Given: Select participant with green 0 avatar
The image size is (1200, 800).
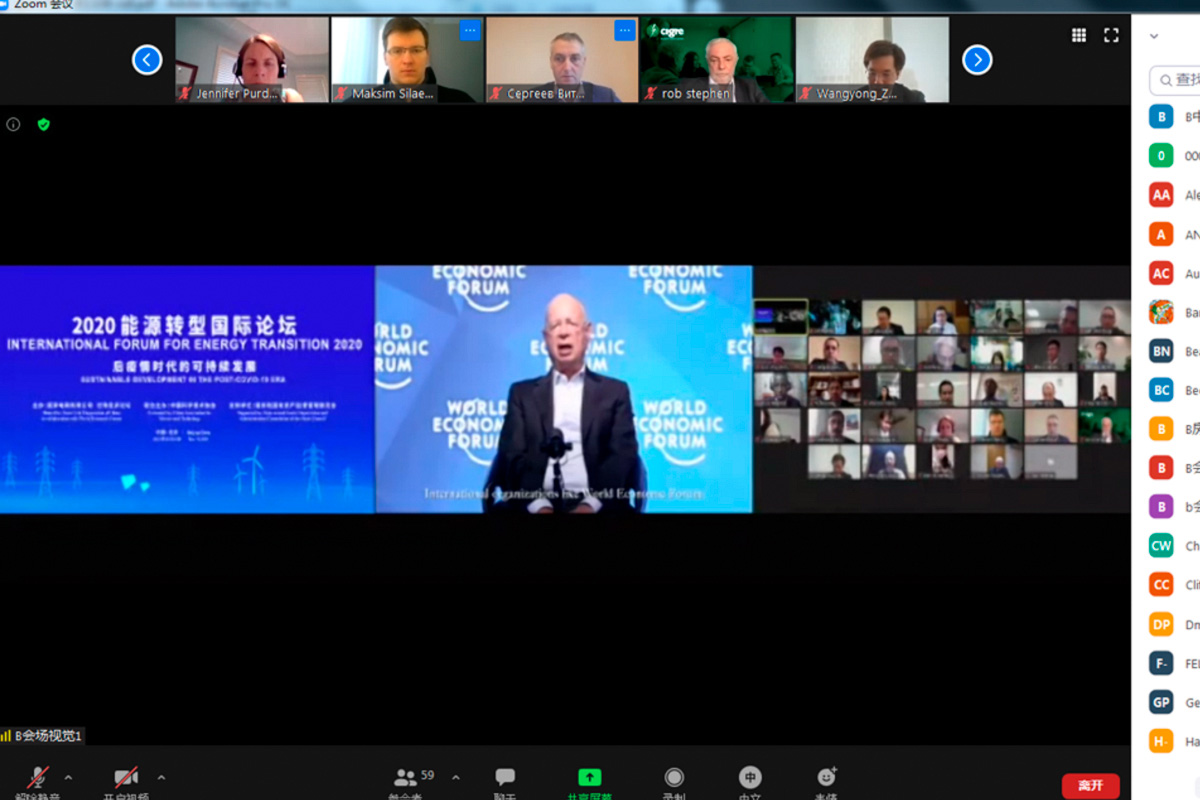Looking at the screenshot, I should pos(1161,156).
